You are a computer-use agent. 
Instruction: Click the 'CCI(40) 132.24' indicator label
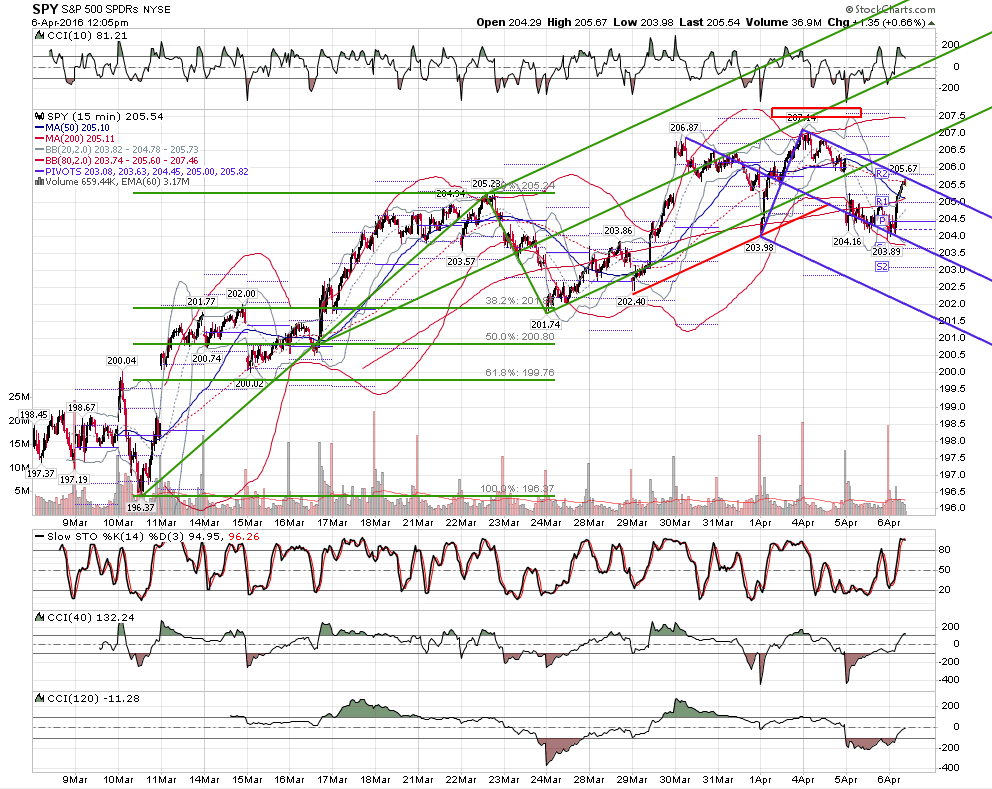[x=90, y=618]
